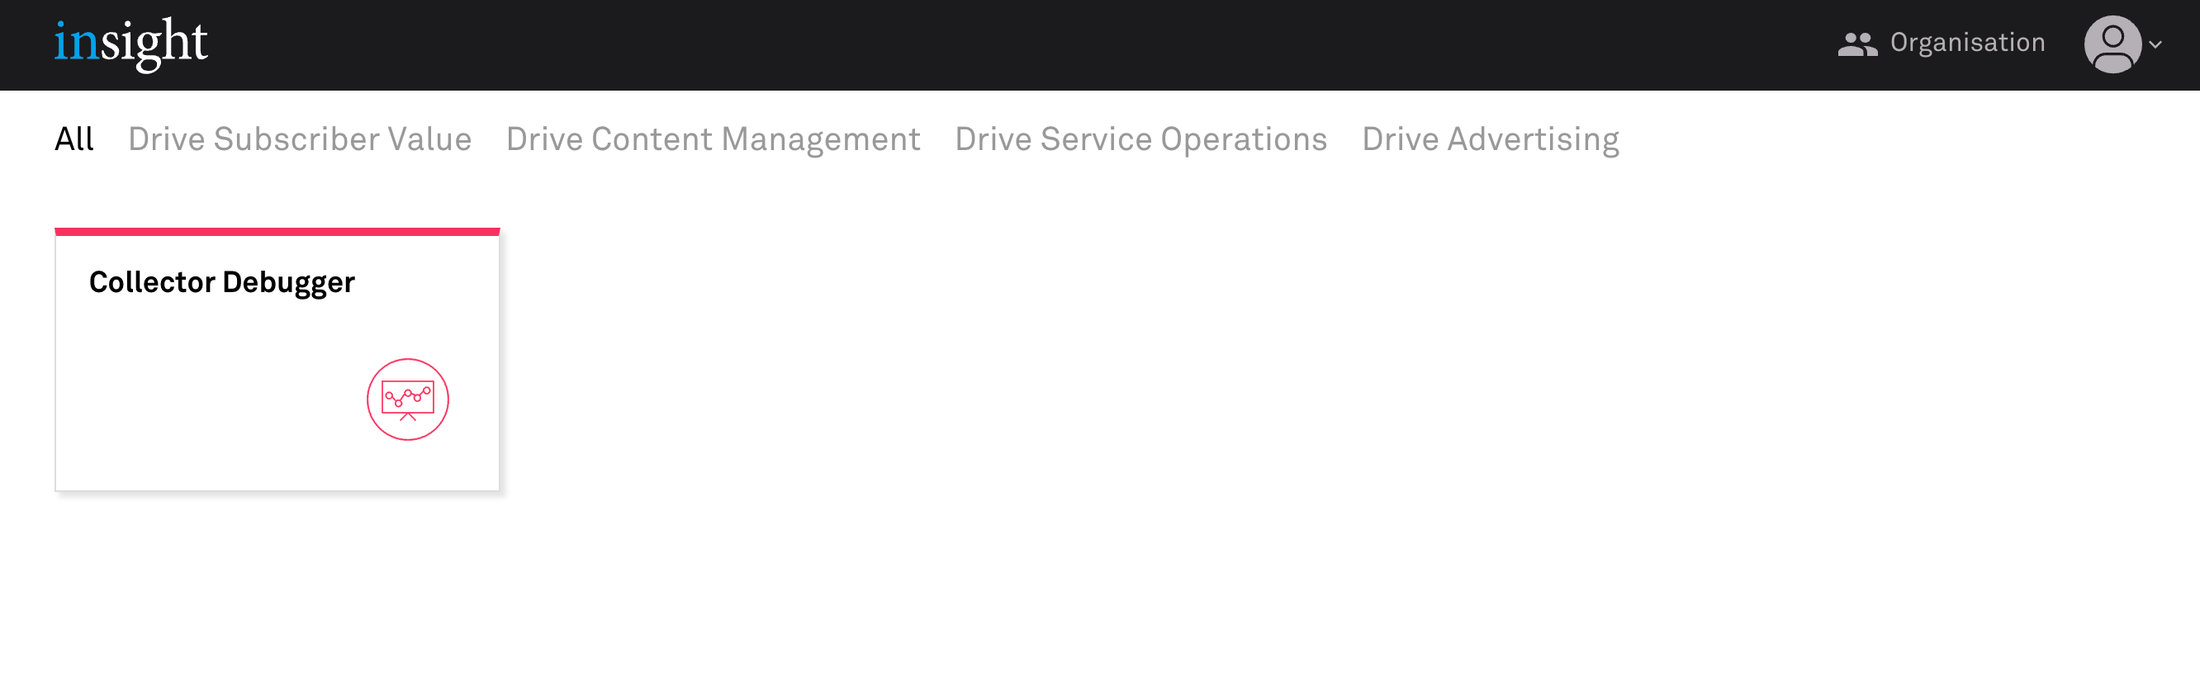Expand the user account dropdown chevron
The image size is (2200, 685).
2156,45
